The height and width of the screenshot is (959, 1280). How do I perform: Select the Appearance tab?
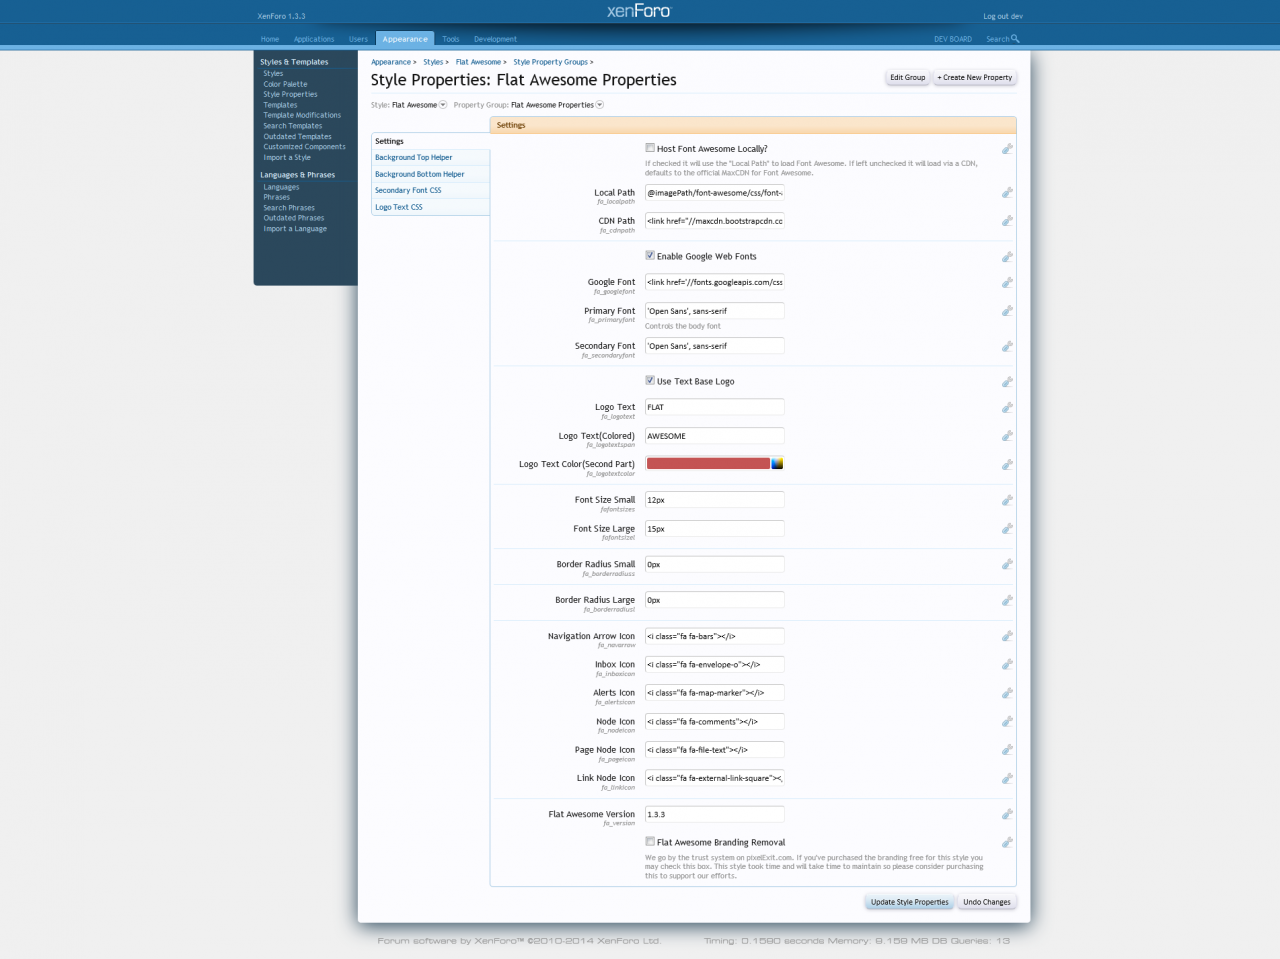(x=405, y=39)
